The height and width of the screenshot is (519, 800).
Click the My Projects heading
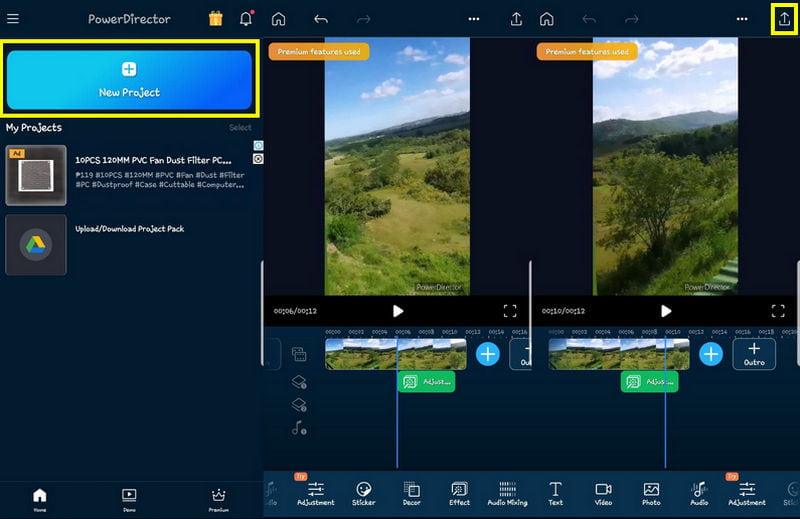pos(34,128)
